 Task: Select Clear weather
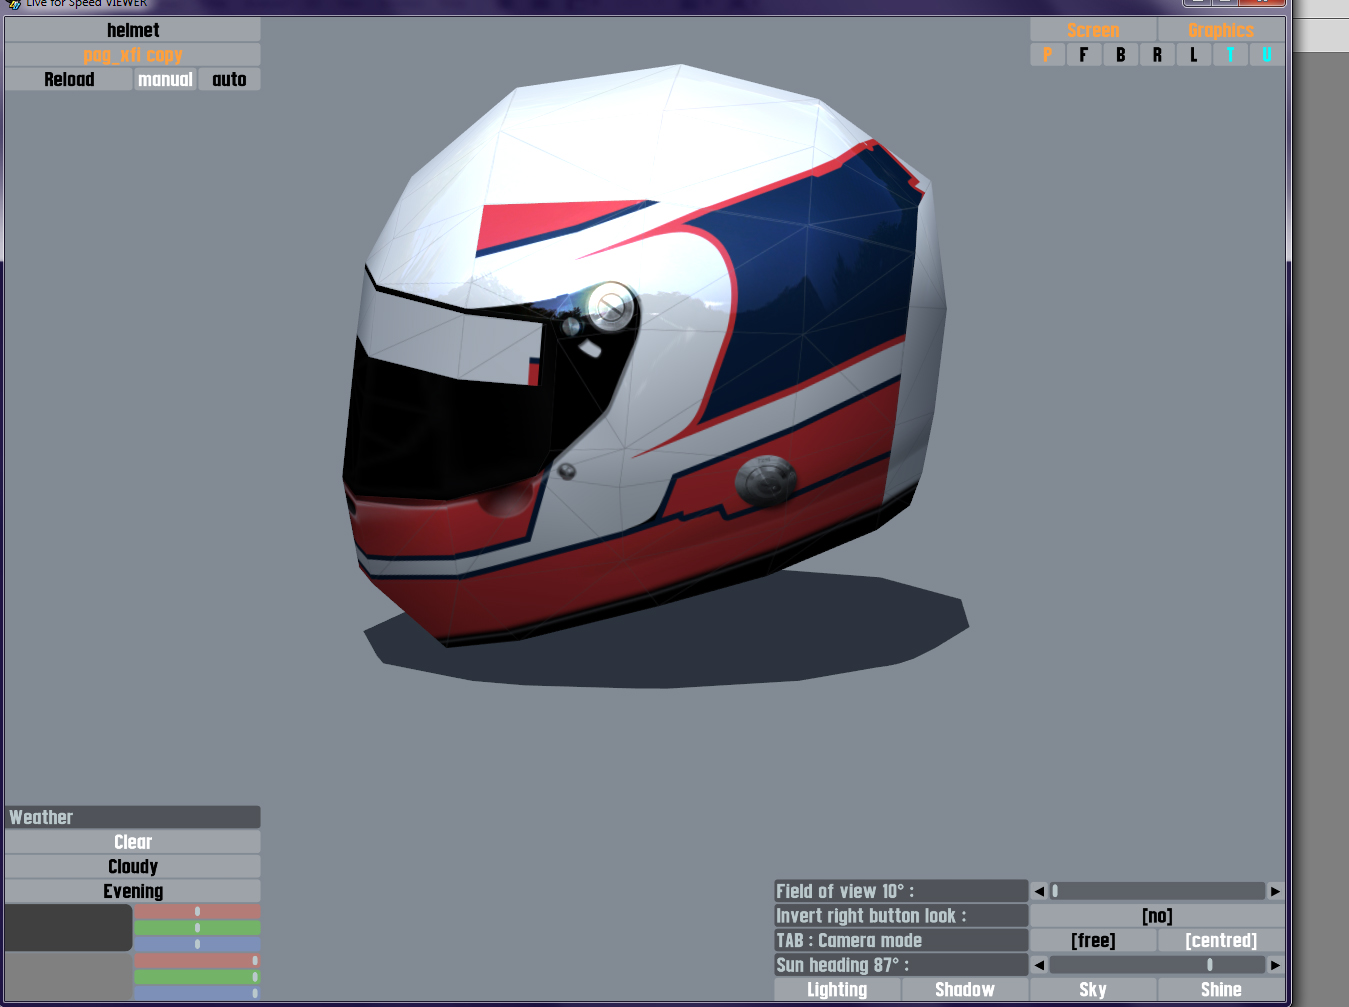click(x=133, y=842)
